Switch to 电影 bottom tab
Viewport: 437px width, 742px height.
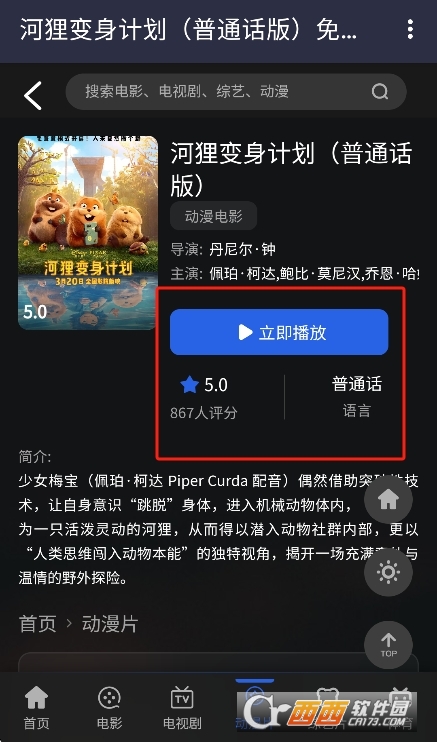tap(109, 708)
